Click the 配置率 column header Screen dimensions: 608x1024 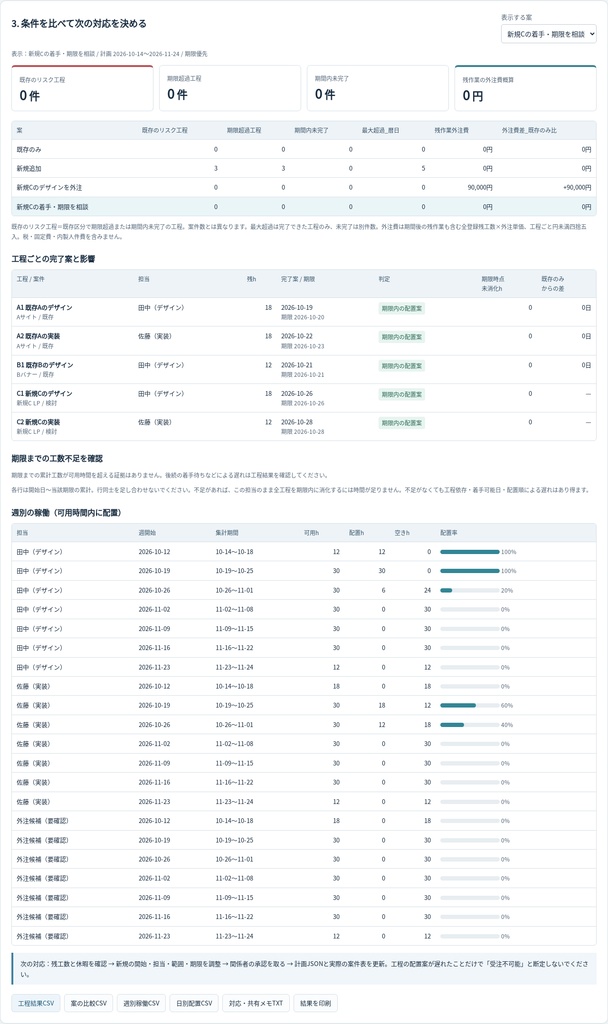pyautogui.click(x=449, y=533)
